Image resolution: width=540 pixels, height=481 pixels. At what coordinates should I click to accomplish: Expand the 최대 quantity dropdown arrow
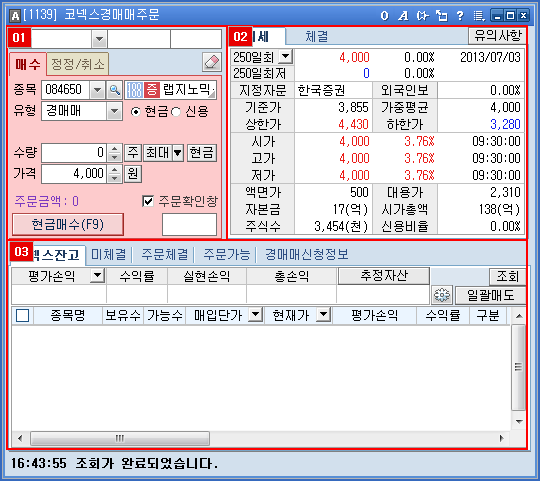click(x=178, y=153)
